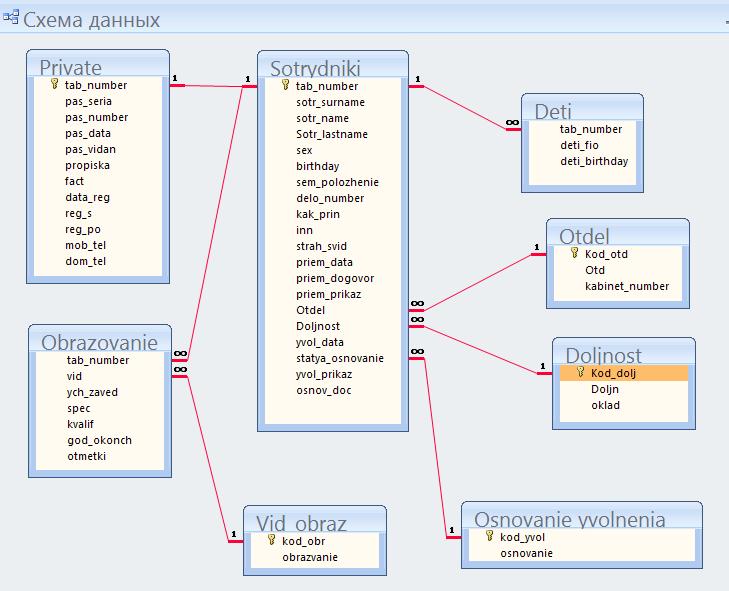Image resolution: width=729 pixels, height=591 pixels.
Task: Select dom_tel field in Private
Action: (86, 261)
